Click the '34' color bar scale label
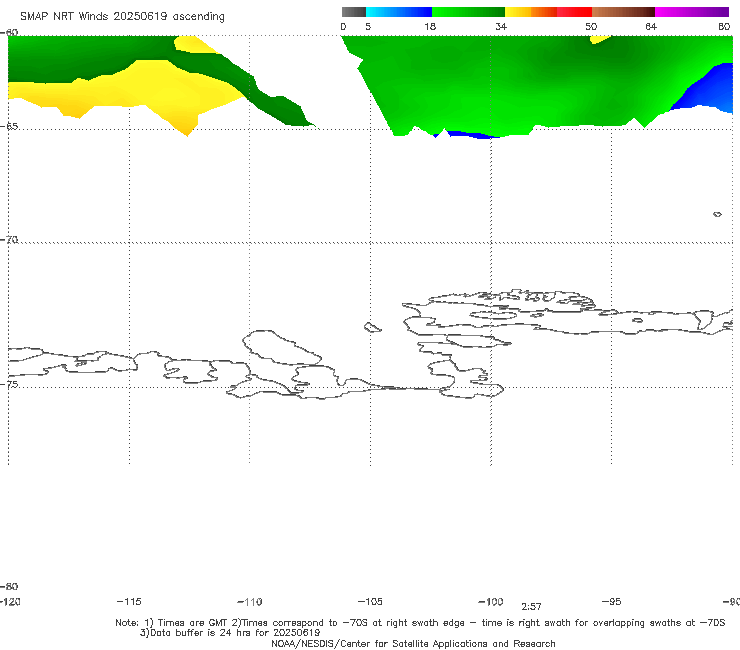740x650 pixels. pos(501,27)
